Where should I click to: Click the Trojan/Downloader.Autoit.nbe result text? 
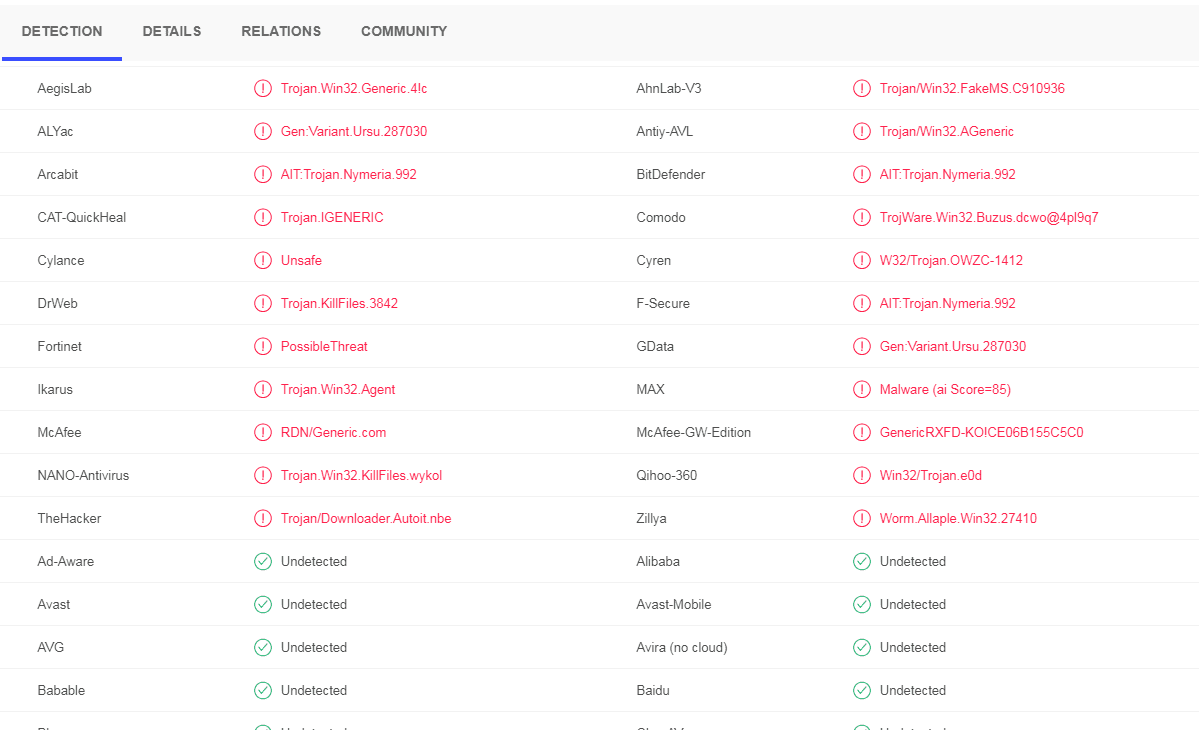[366, 518]
